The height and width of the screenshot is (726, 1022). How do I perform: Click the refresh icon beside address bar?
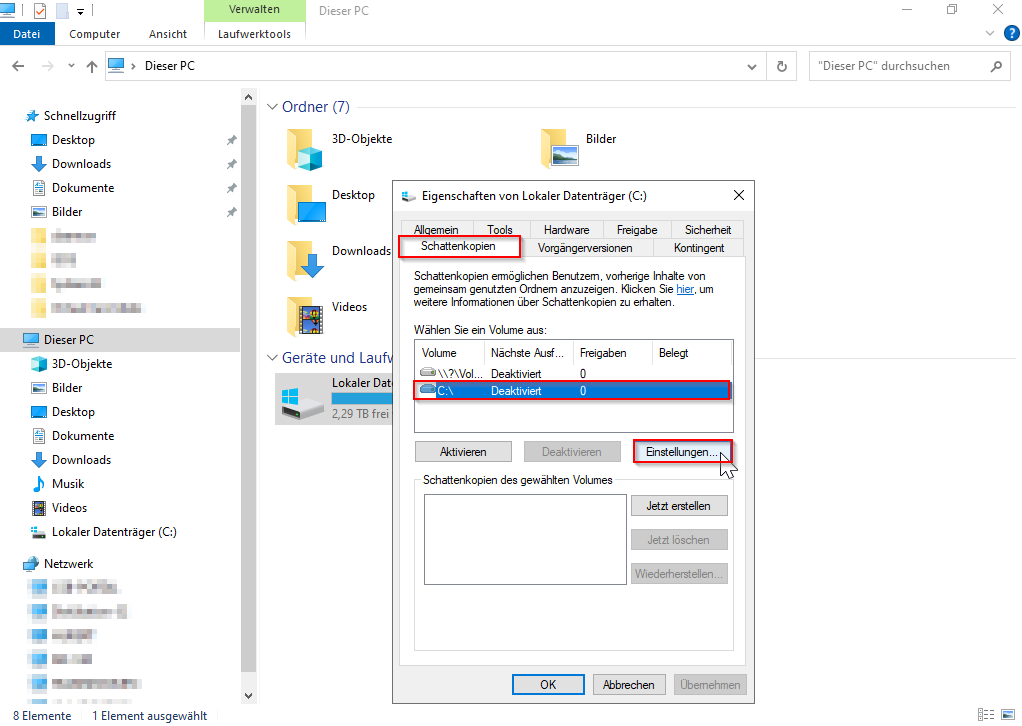click(x=783, y=66)
